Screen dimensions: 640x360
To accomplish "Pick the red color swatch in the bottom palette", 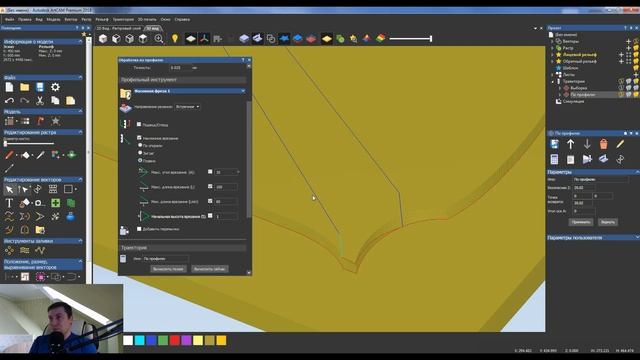I will pyautogui.click(x=175, y=340).
